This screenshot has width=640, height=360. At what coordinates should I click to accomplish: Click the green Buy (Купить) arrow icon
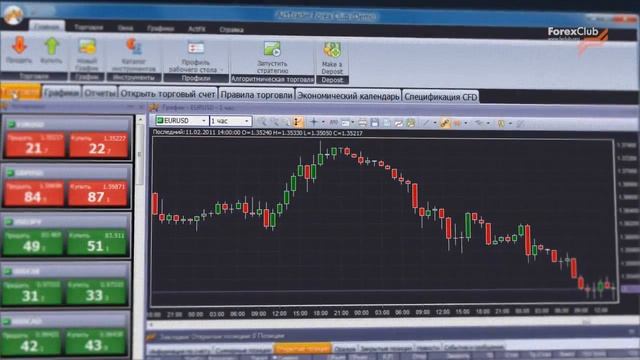coord(52,46)
